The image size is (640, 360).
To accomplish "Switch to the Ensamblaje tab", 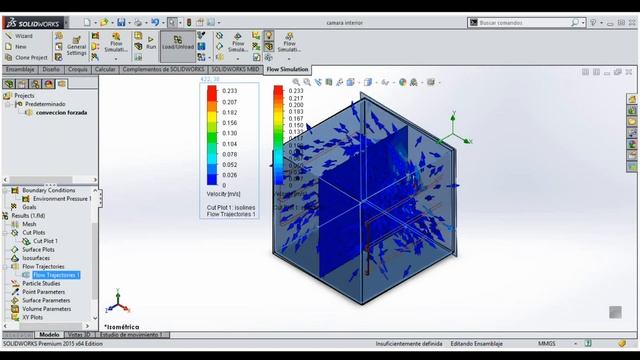I will [20, 69].
